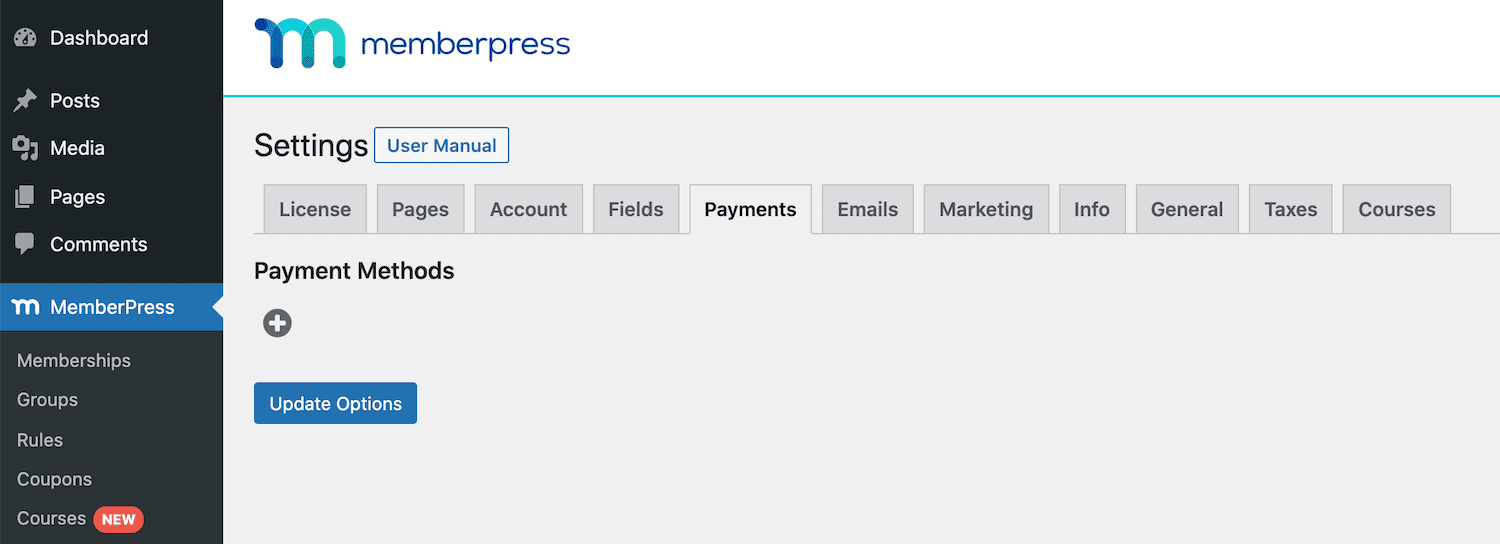
Task: Open Courses marked with NEW badge
Action: [x=52, y=518]
